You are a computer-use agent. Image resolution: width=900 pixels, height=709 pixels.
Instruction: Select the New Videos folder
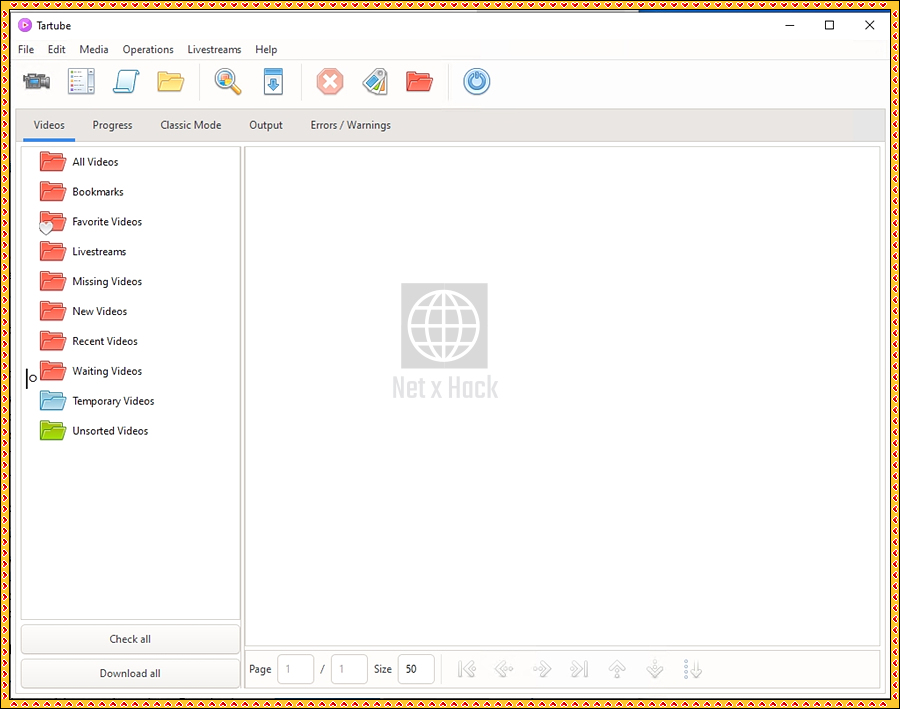click(131, 311)
